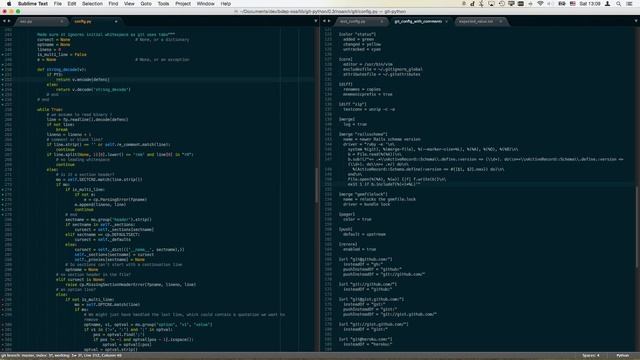This screenshot has height=360, width=640.
Task: Click the '[diff]' section line
Action: (345, 84)
